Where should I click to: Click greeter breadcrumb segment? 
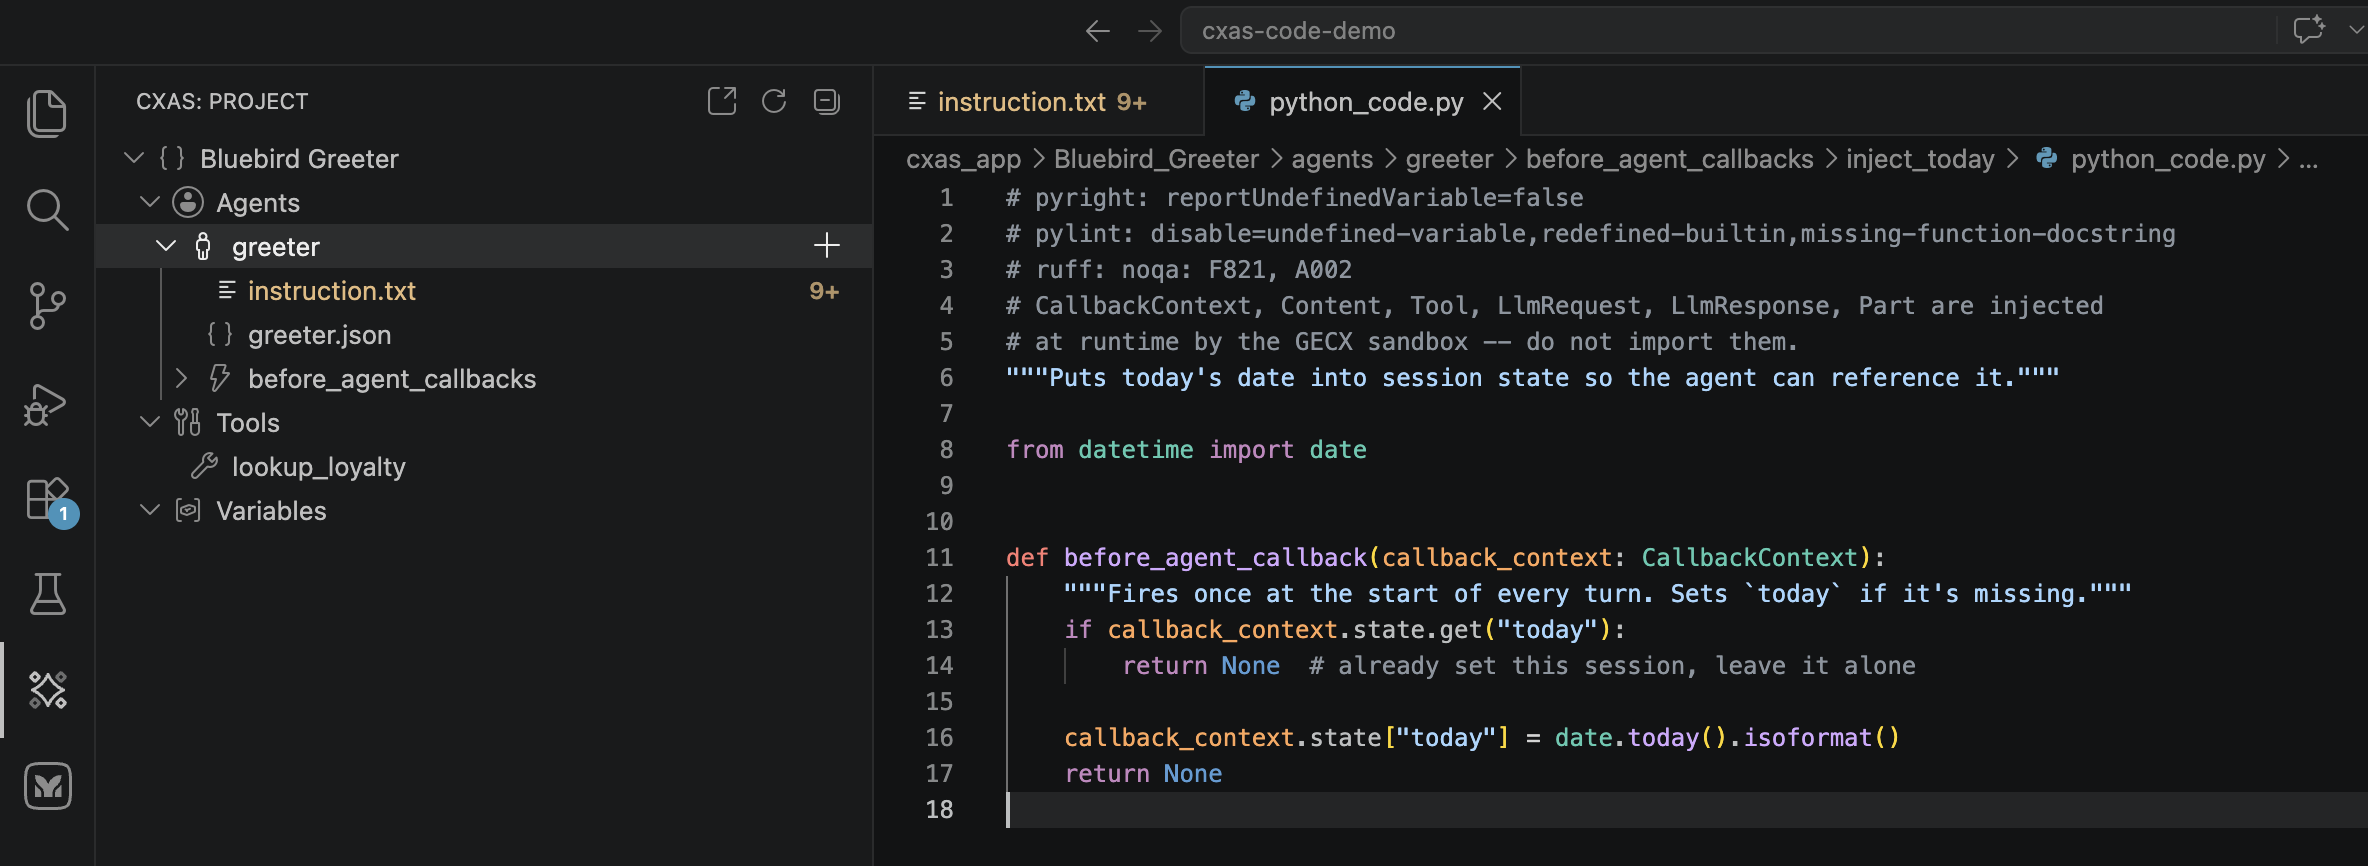(x=1449, y=159)
